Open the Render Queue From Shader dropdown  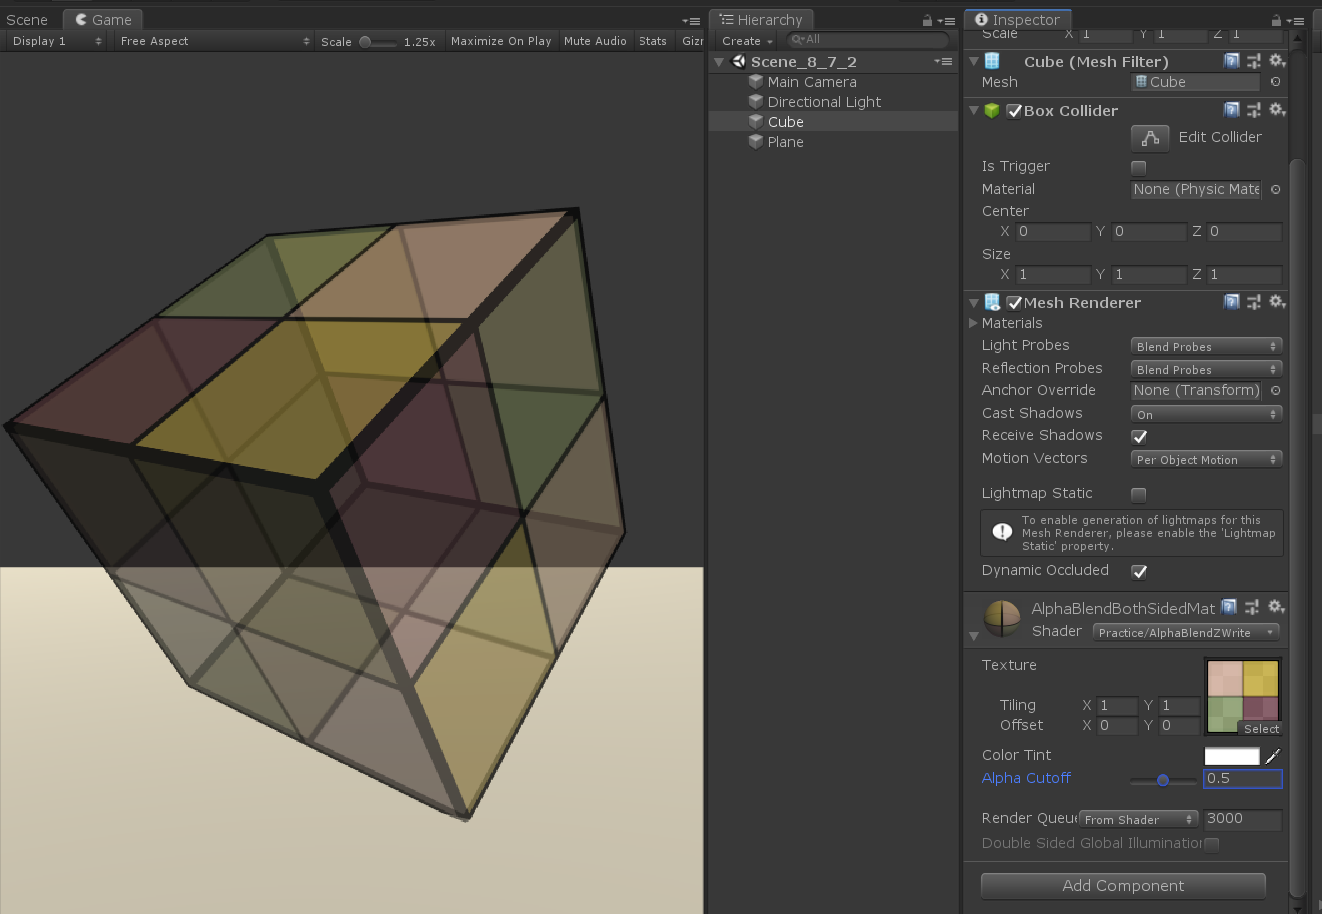(x=1138, y=819)
